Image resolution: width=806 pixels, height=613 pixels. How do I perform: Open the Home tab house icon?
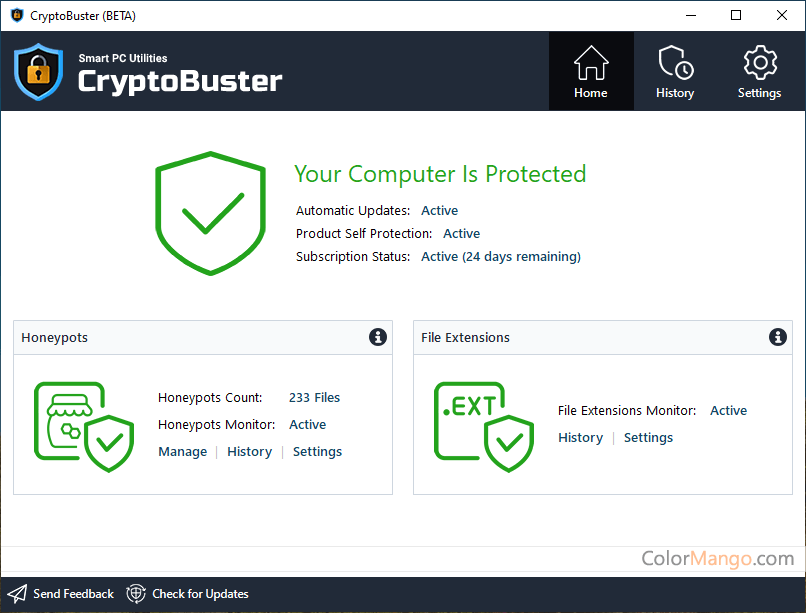click(x=591, y=63)
